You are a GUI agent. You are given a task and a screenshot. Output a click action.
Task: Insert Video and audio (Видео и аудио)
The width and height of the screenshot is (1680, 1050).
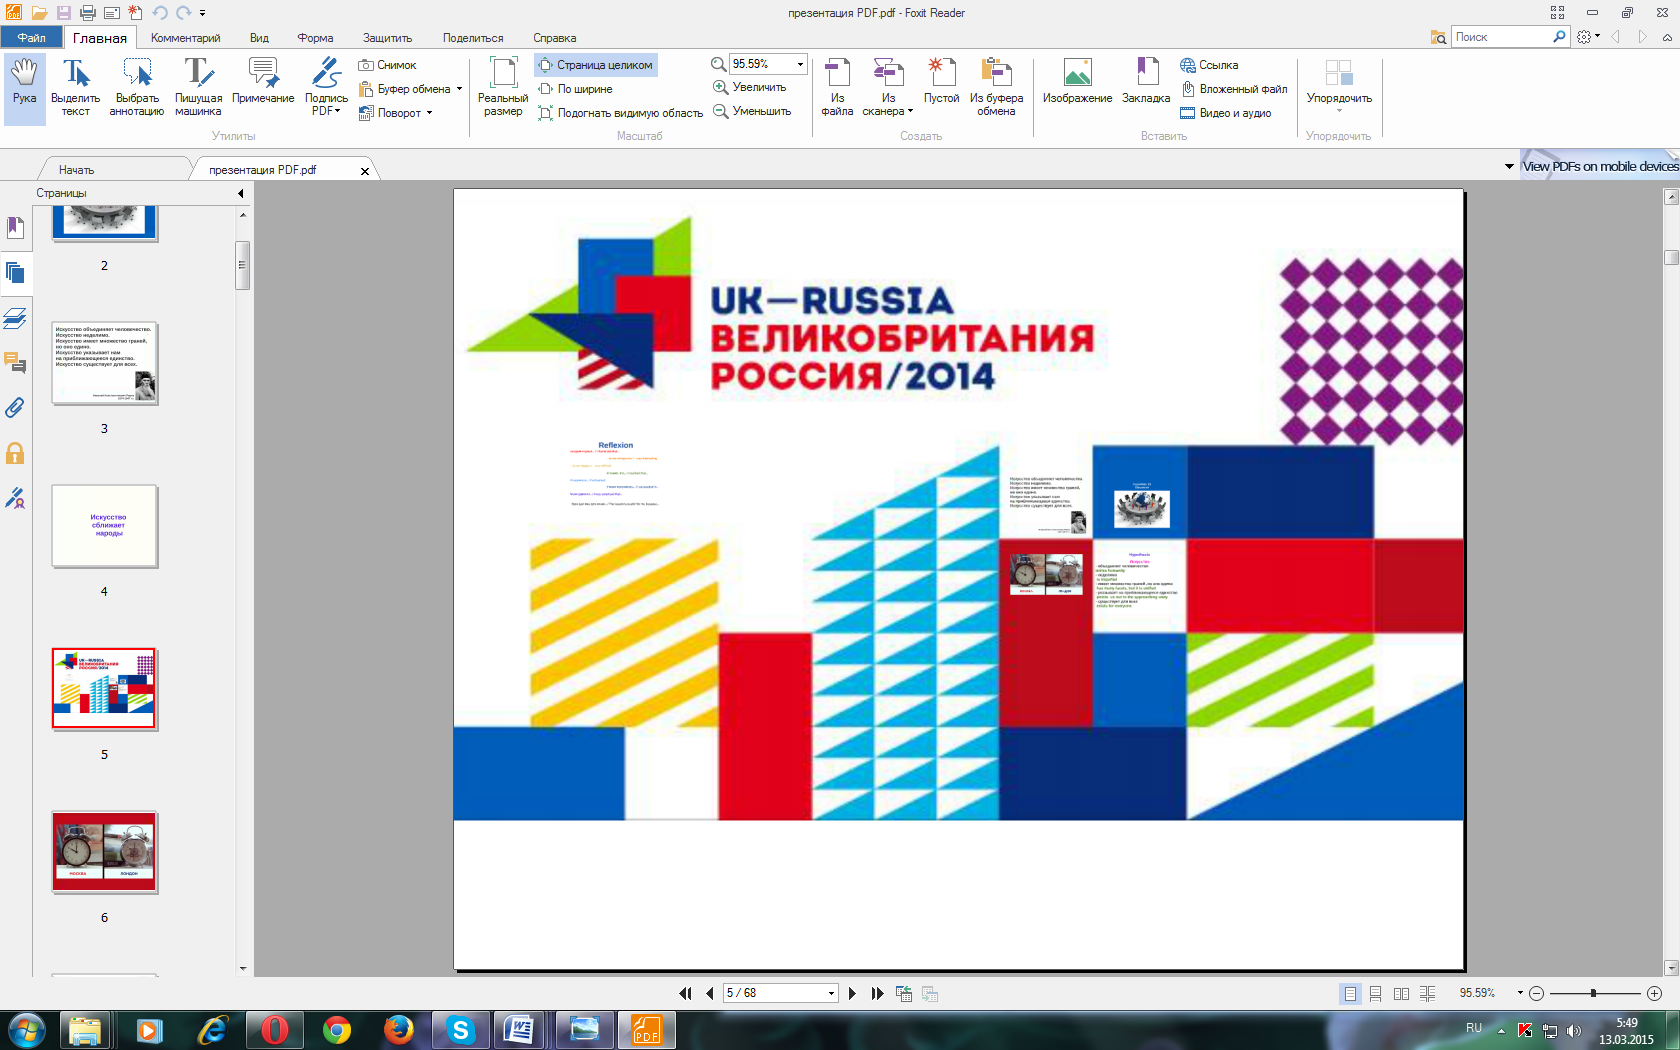click(x=1226, y=113)
